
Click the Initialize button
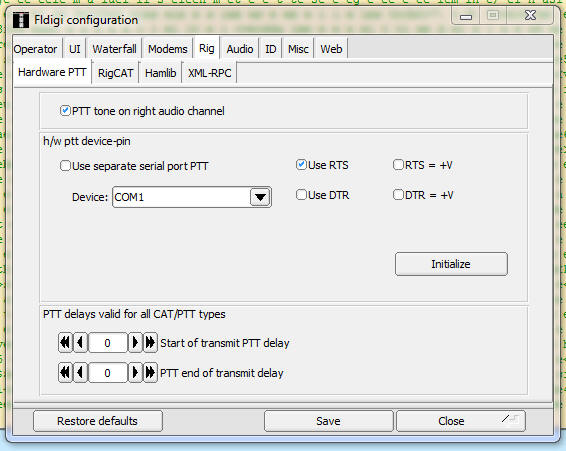click(x=451, y=264)
